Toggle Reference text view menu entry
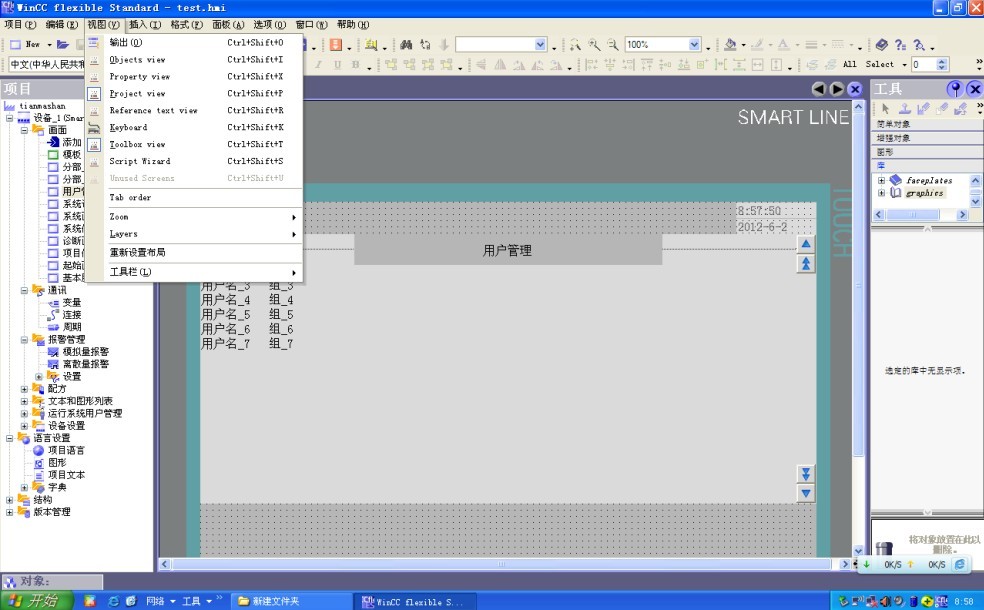The image size is (984, 610). 195,110
